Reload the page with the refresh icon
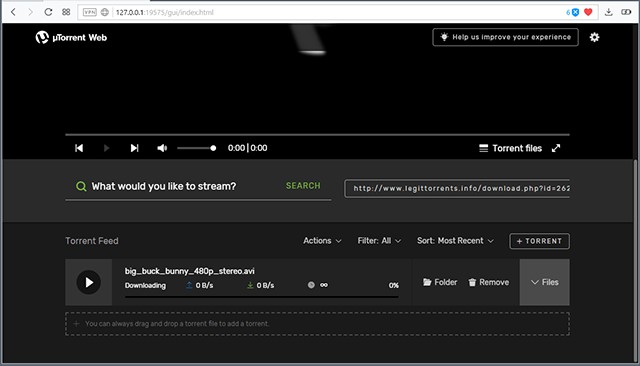This screenshot has height=366, width=640. (48, 12)
